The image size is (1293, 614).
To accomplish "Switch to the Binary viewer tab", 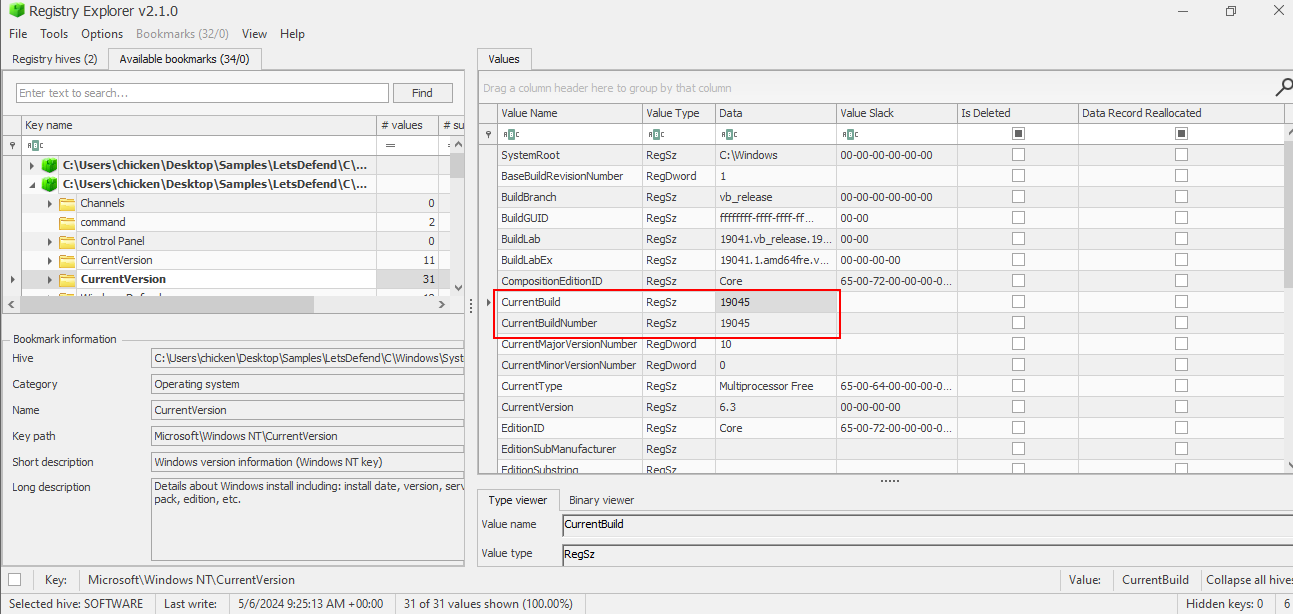I will pos(601,500).
